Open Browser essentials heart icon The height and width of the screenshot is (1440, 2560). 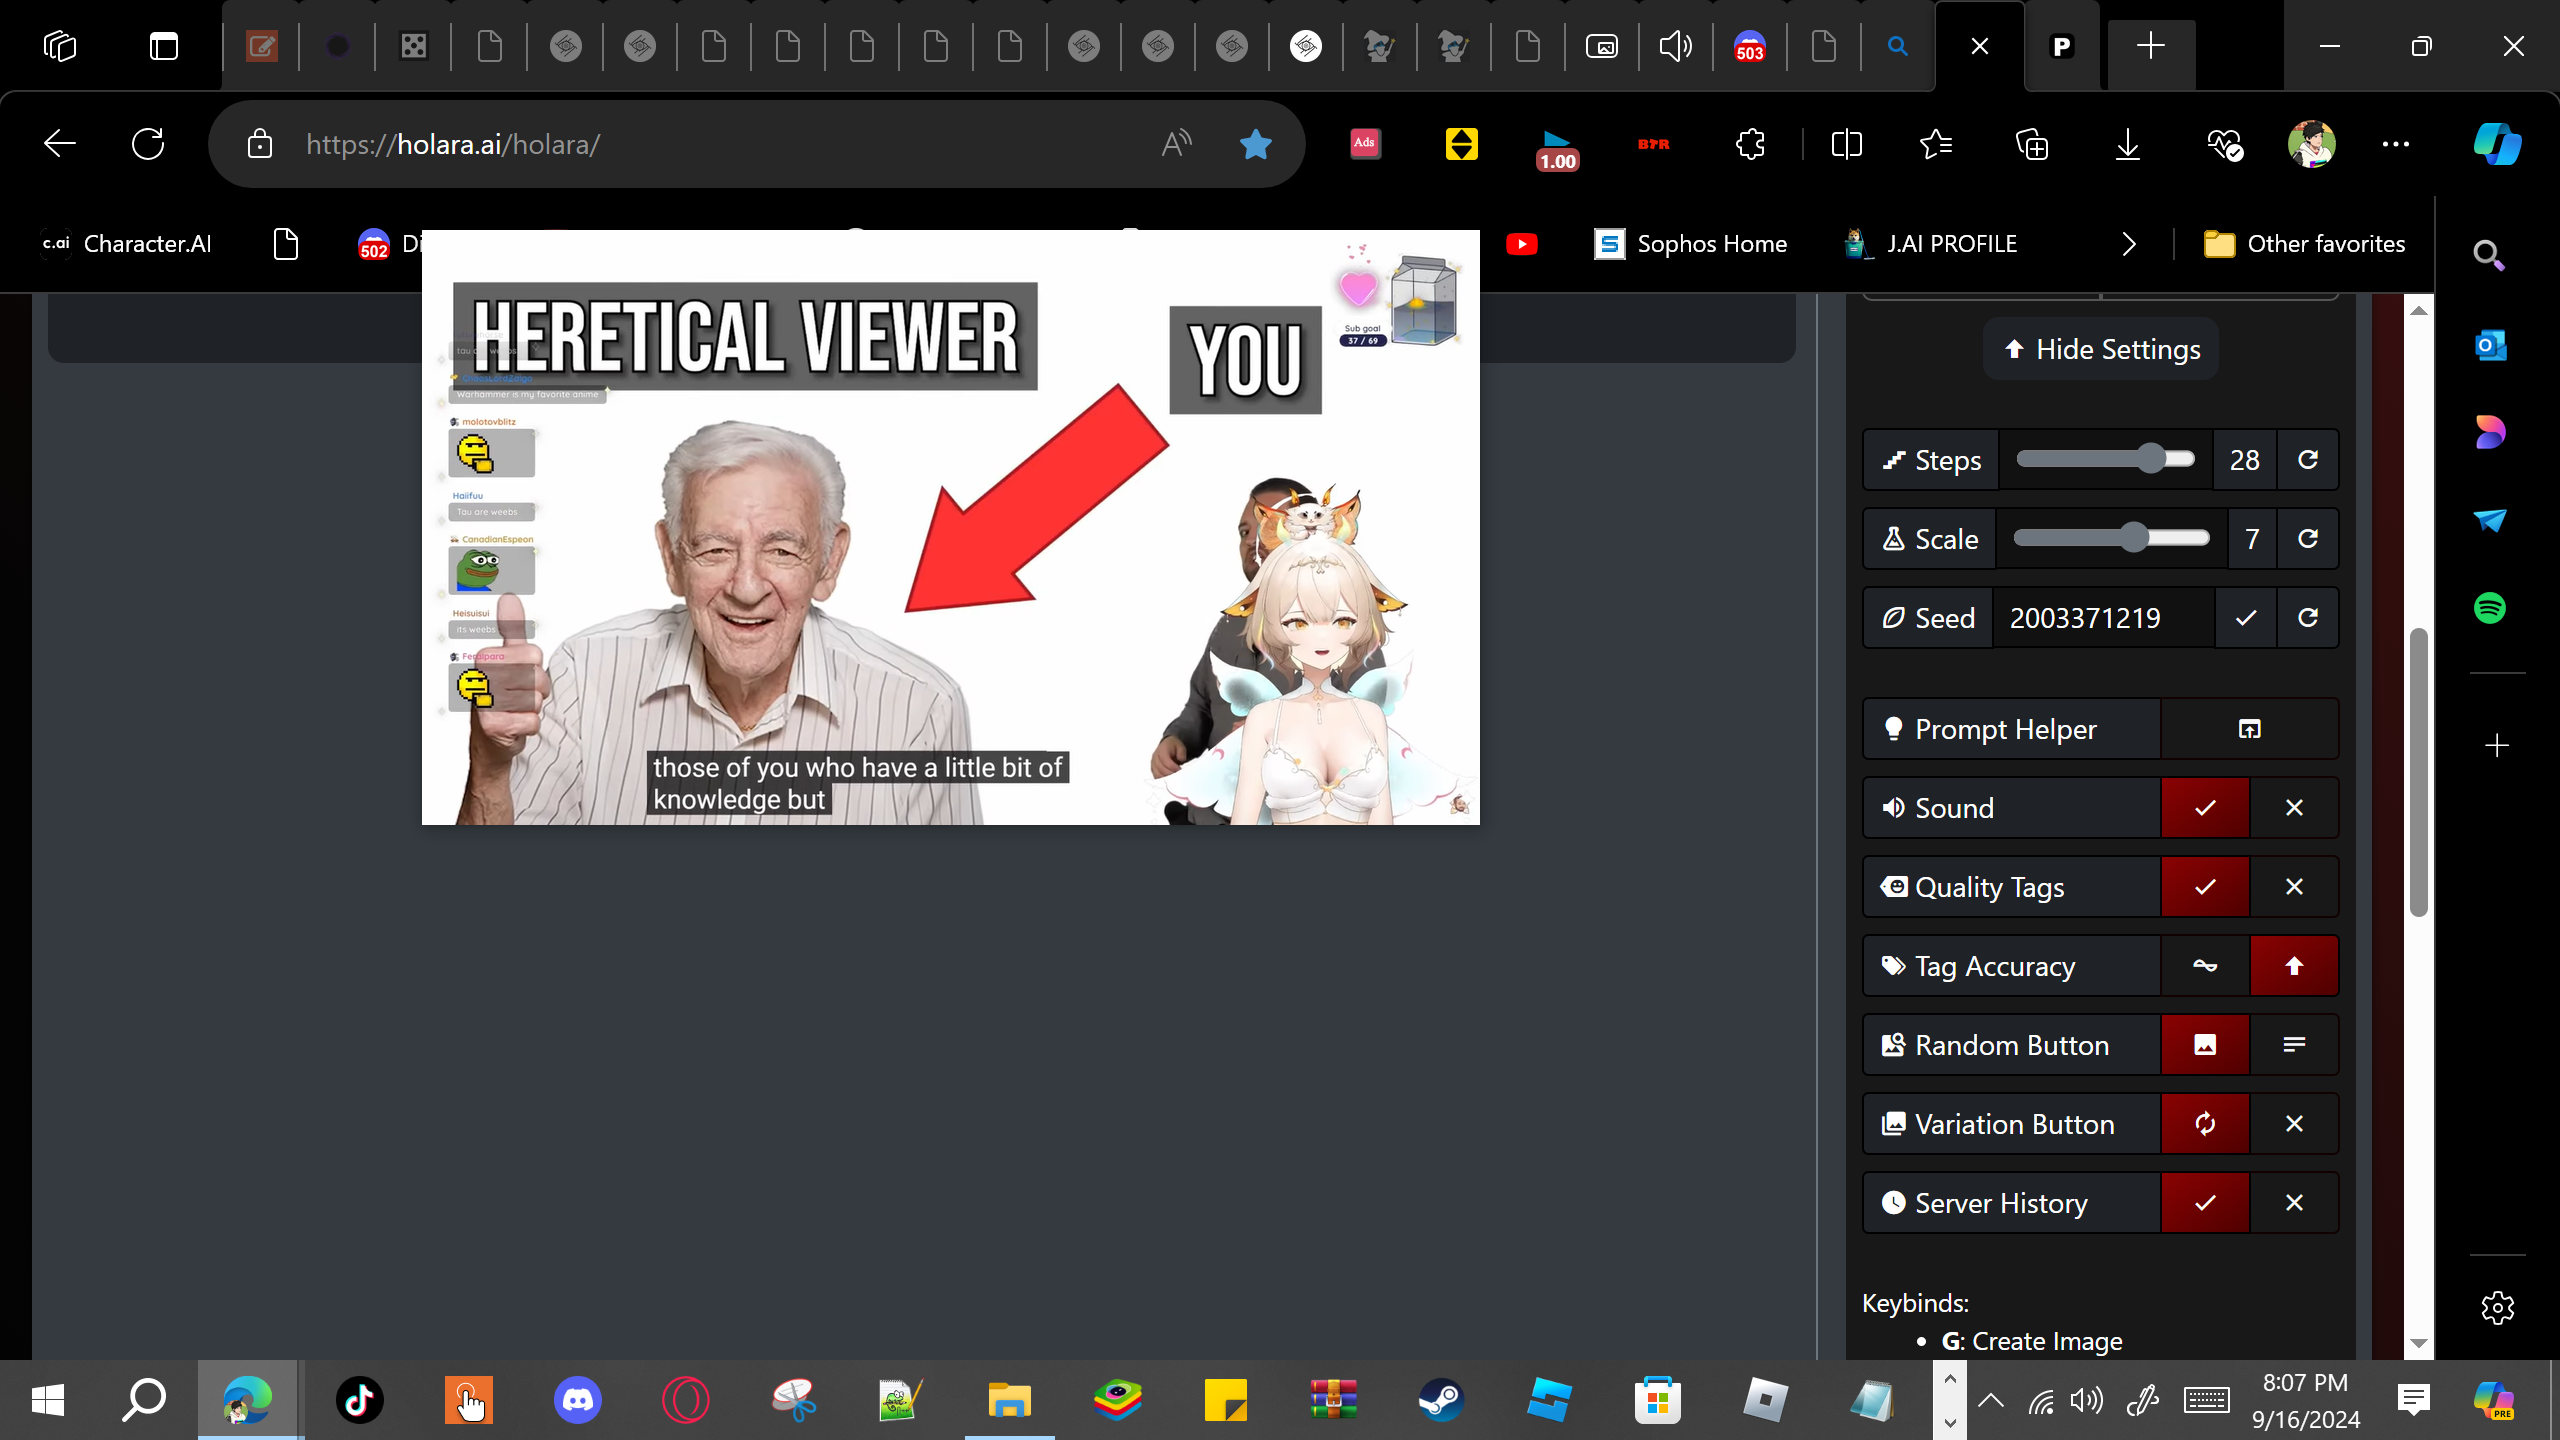point(2224,144)
